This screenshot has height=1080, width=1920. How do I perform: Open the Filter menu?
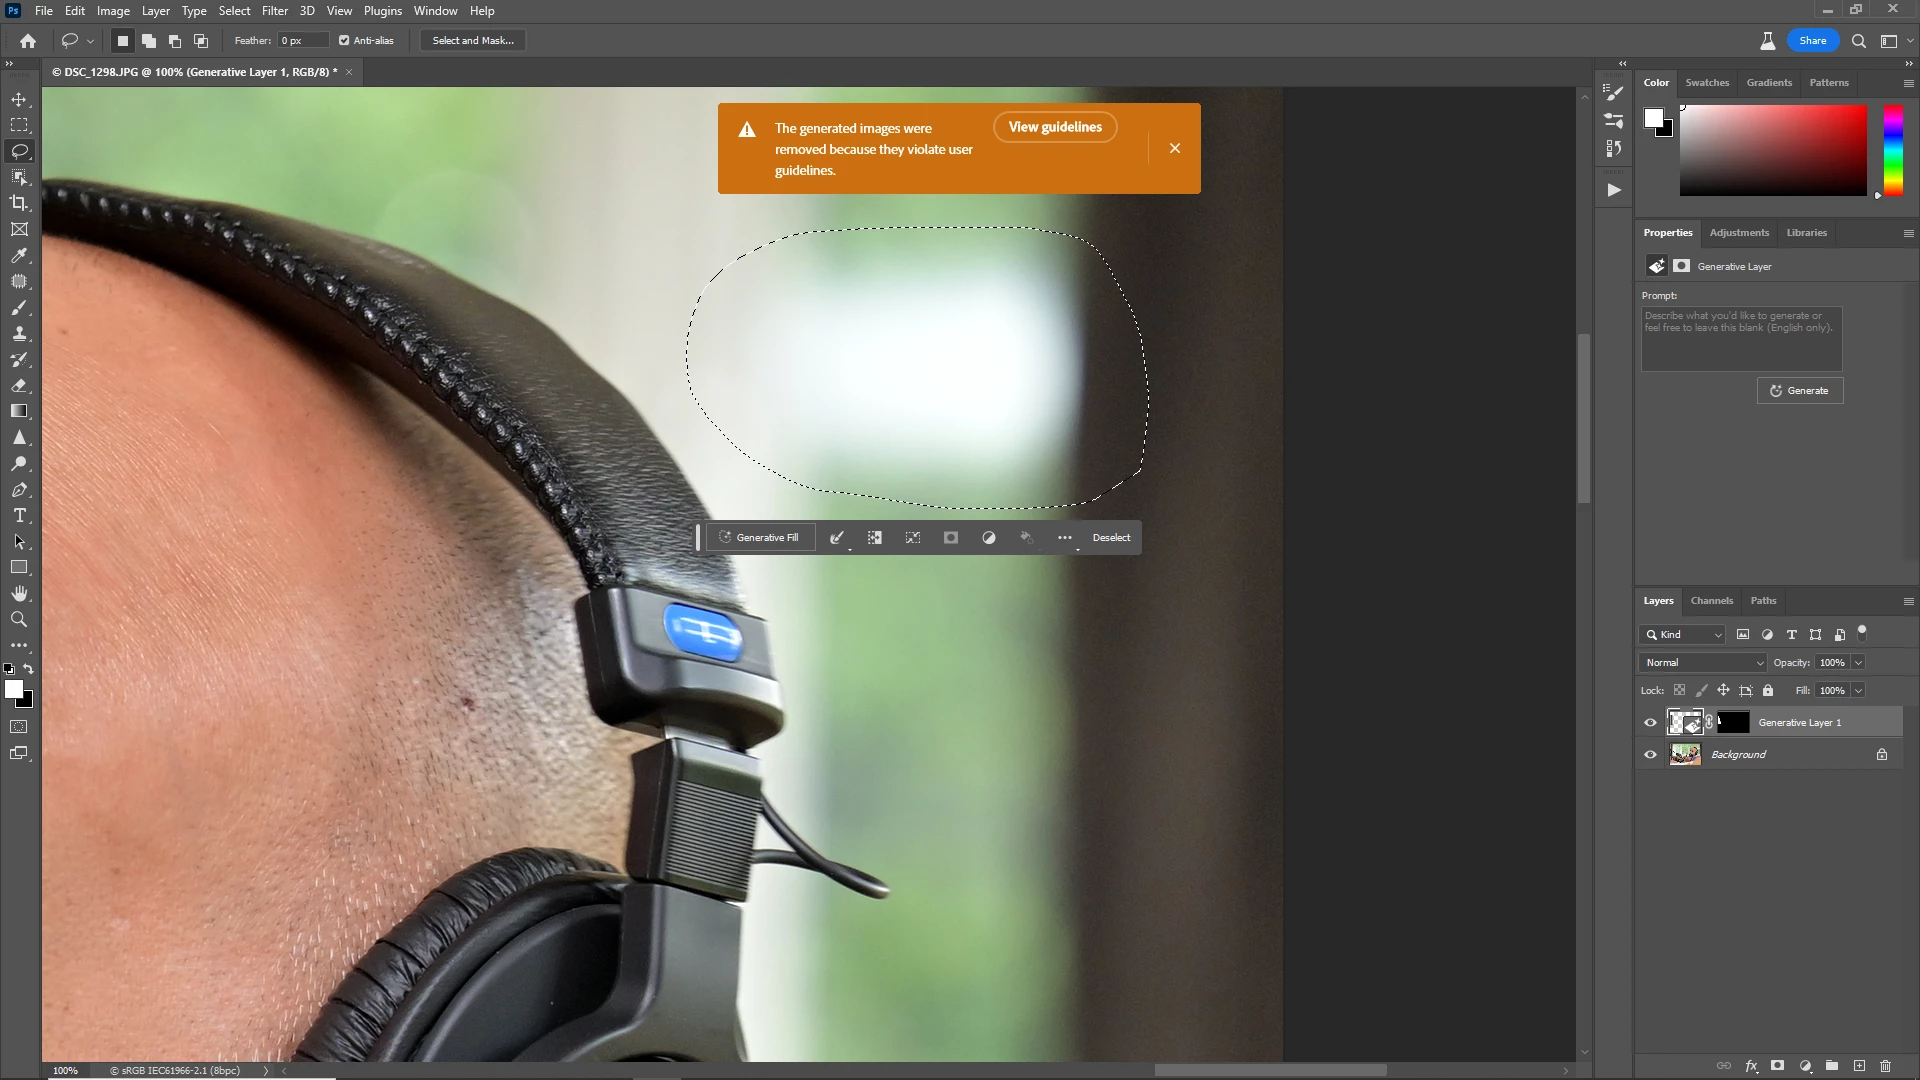point(274,11)
